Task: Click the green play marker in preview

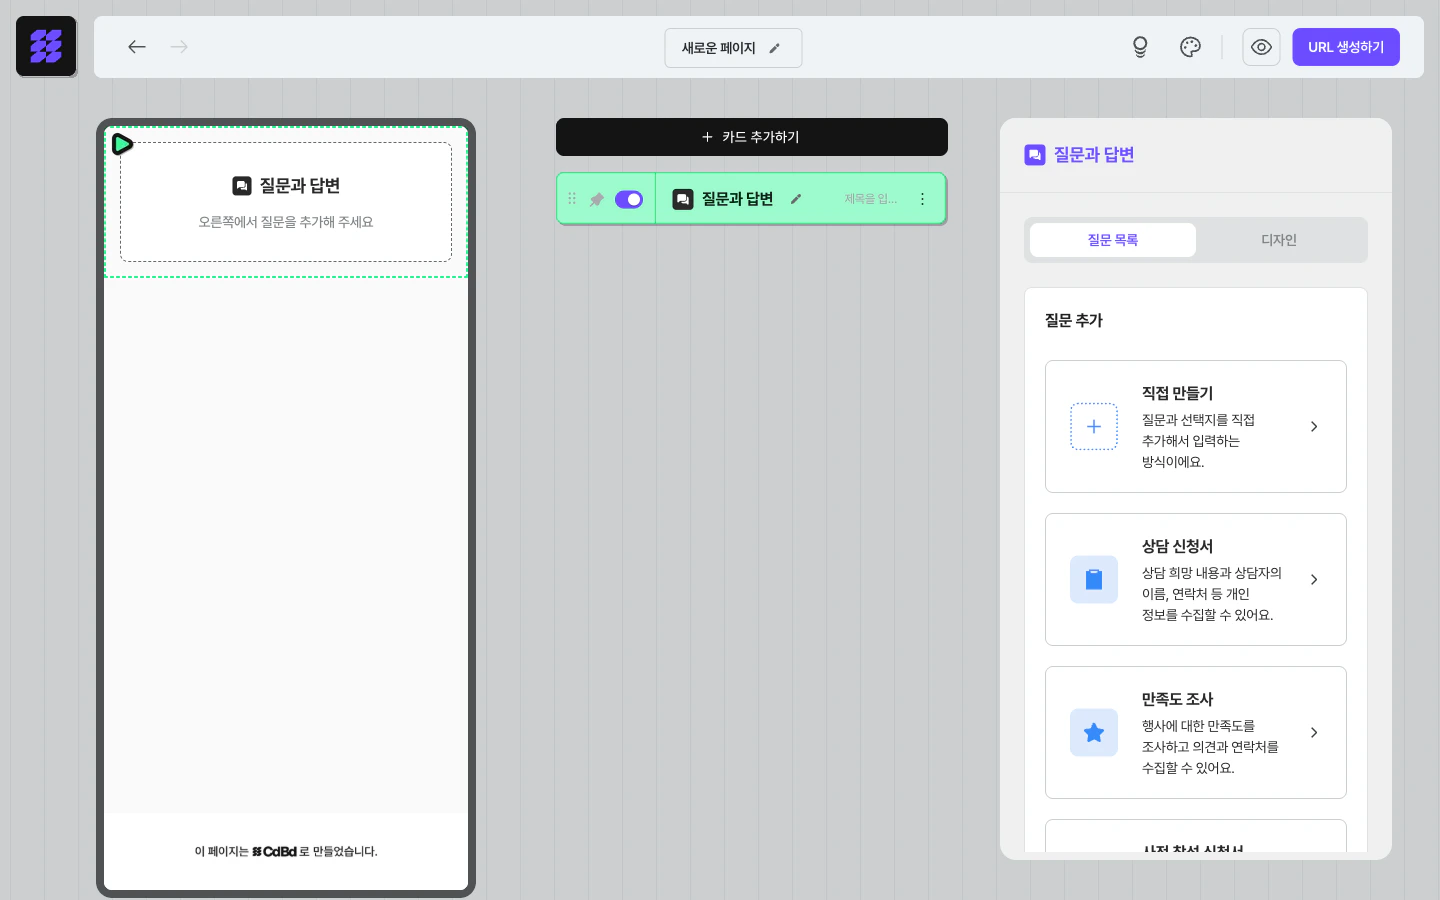Action: [x=122, y=144]
